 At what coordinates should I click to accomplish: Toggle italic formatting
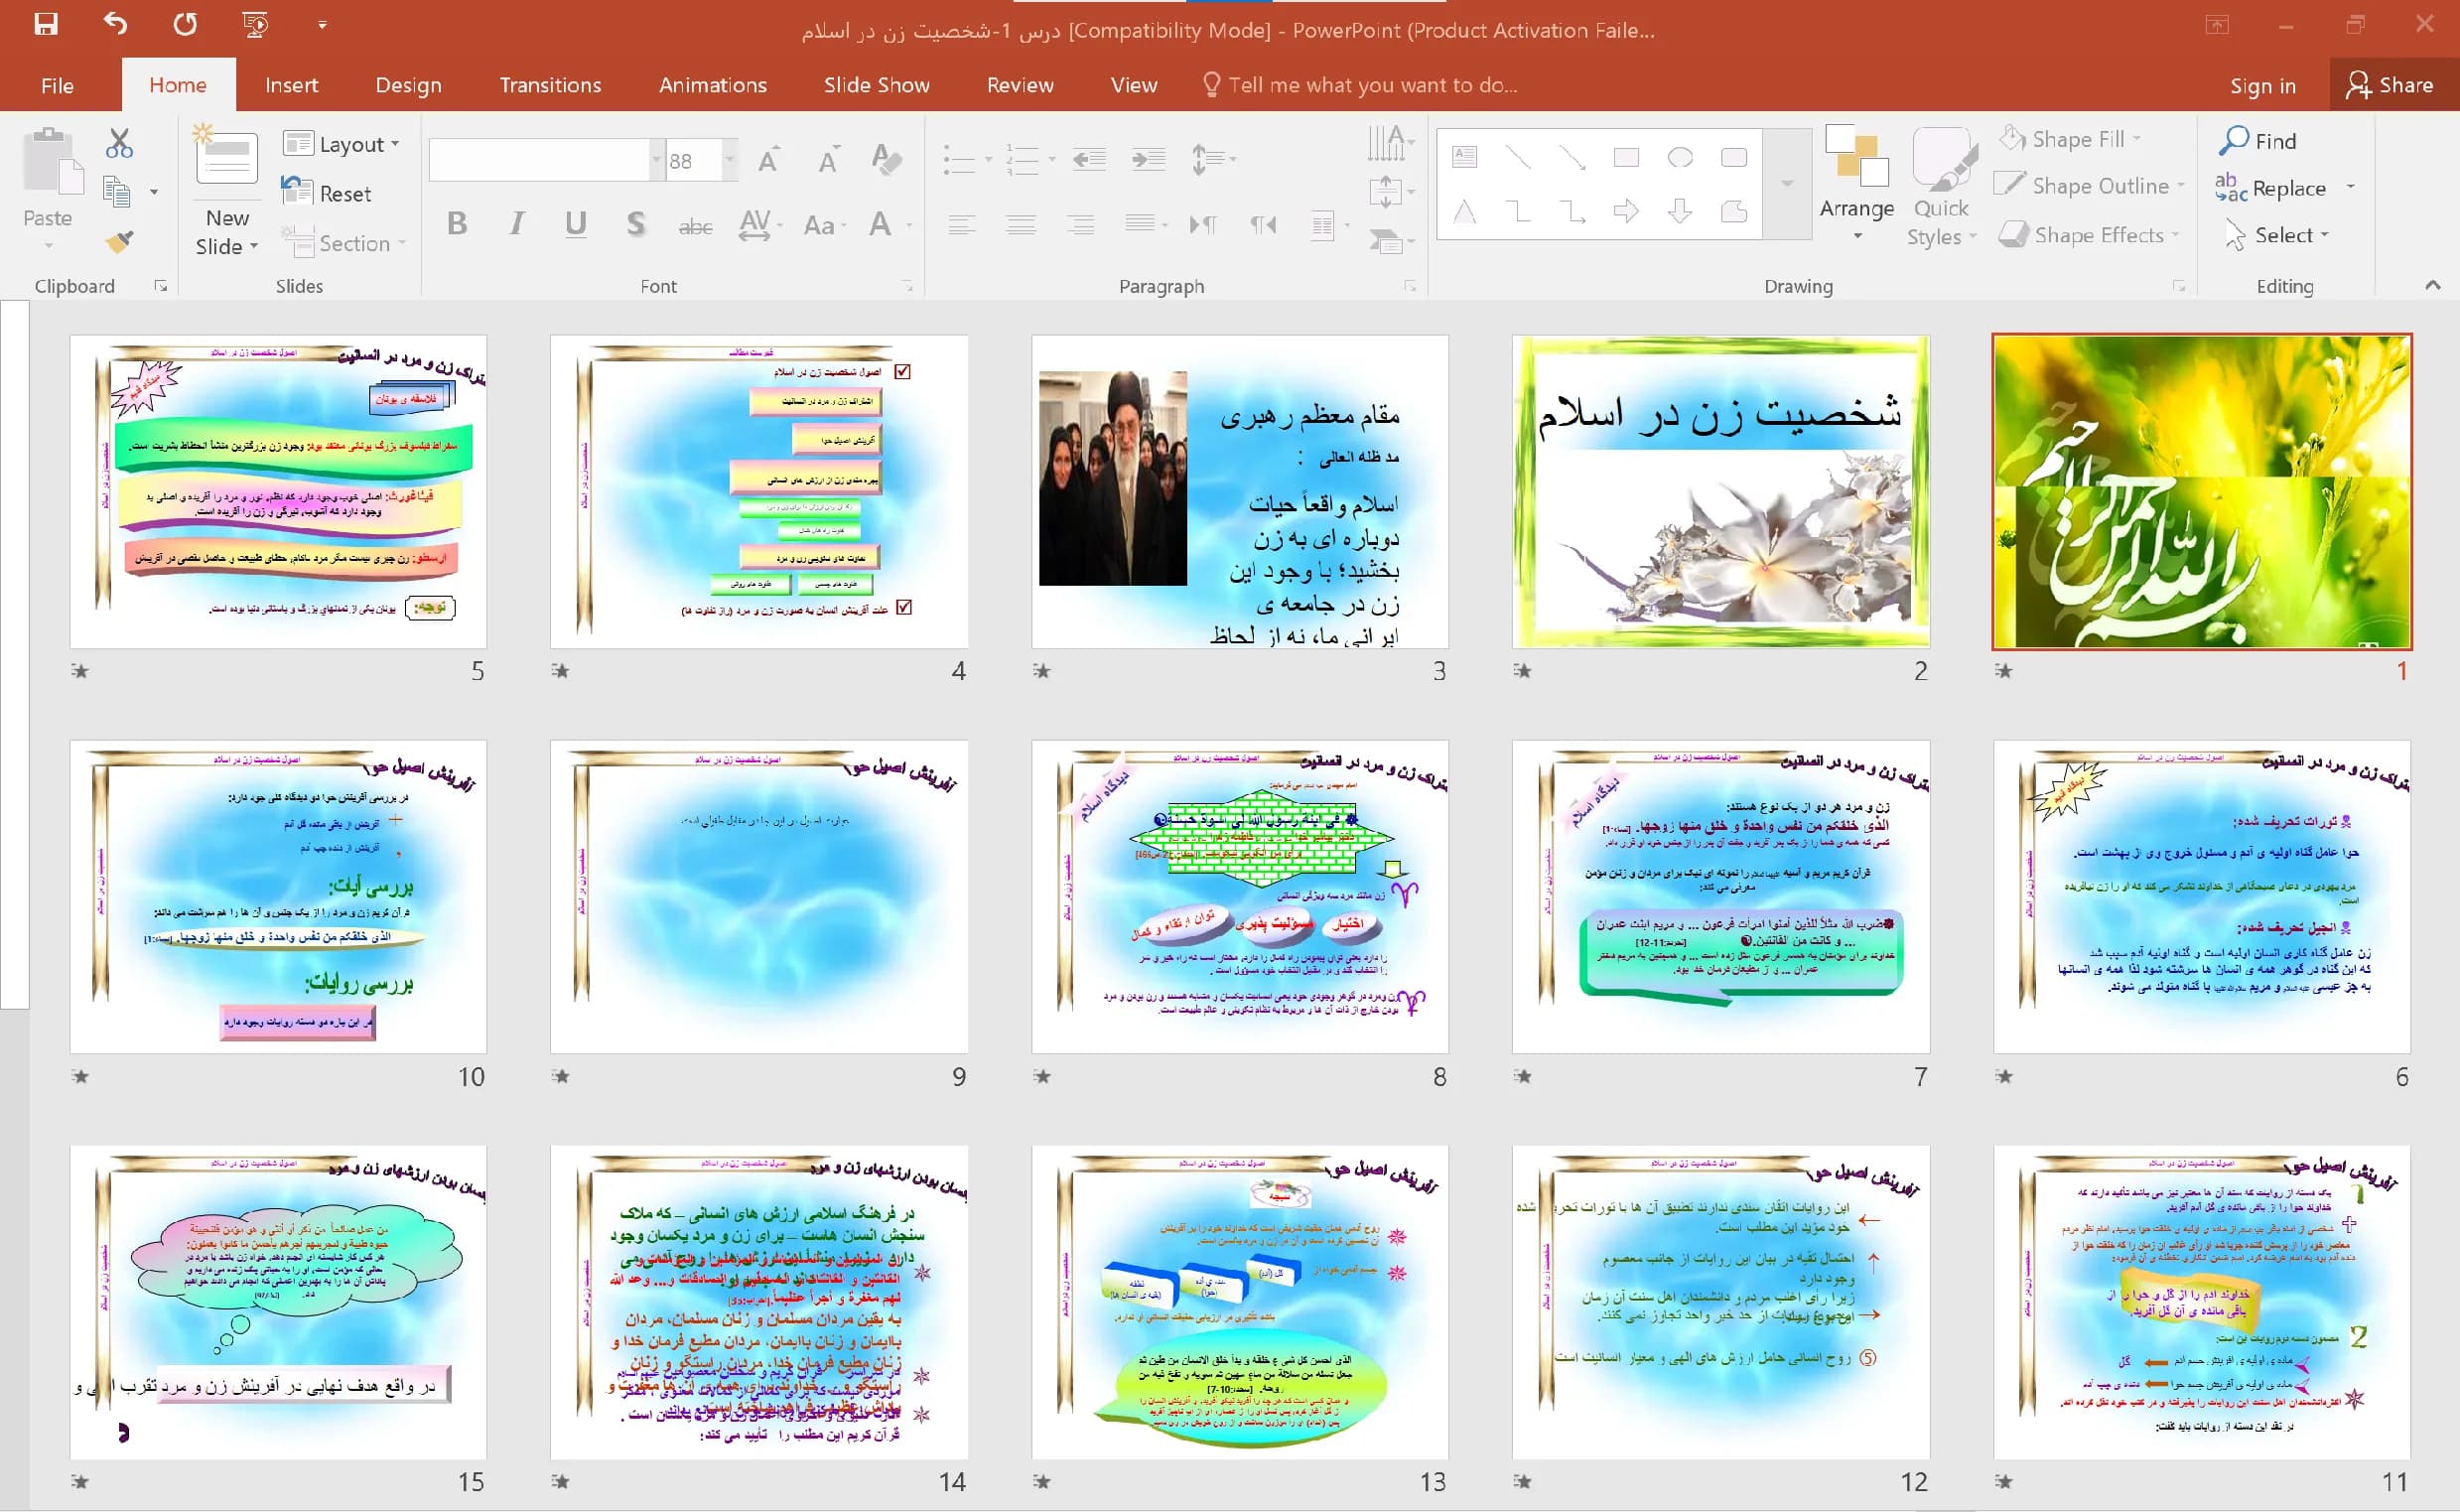point(516,224)
